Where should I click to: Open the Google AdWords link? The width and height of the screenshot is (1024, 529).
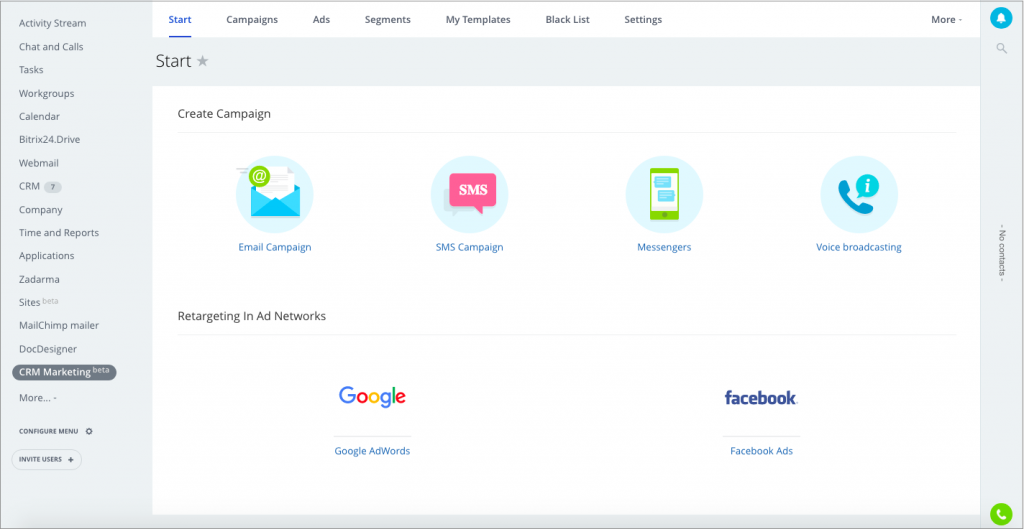[372, 451]
